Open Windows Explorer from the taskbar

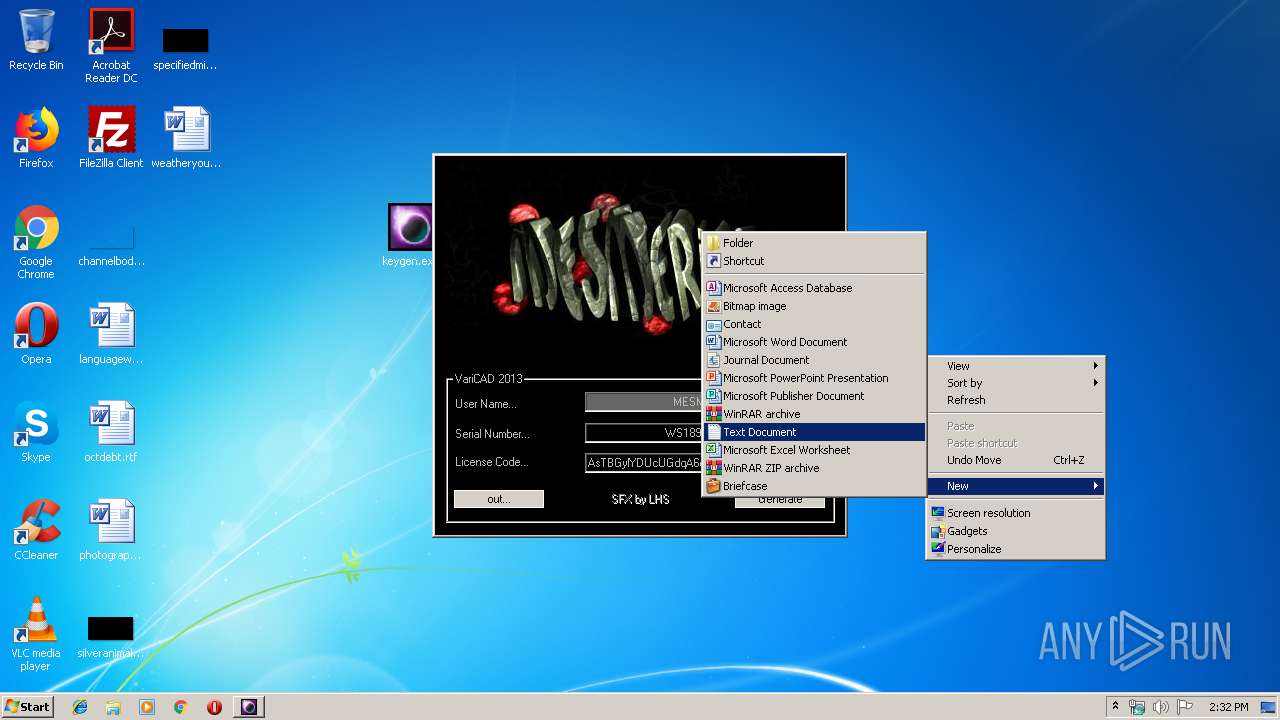[x=113, y=707]
